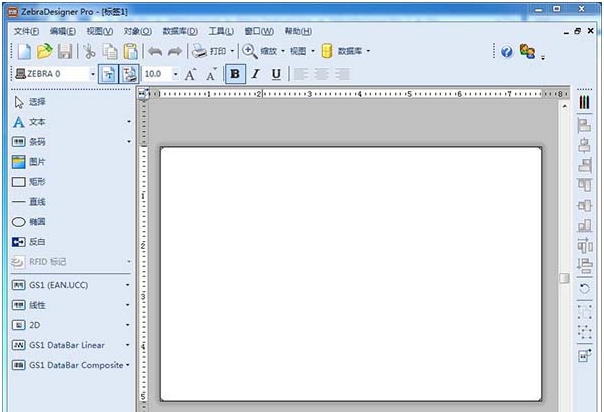Open the blue help question icon
This screenshot has height=412, width=604.
point(507,51)
